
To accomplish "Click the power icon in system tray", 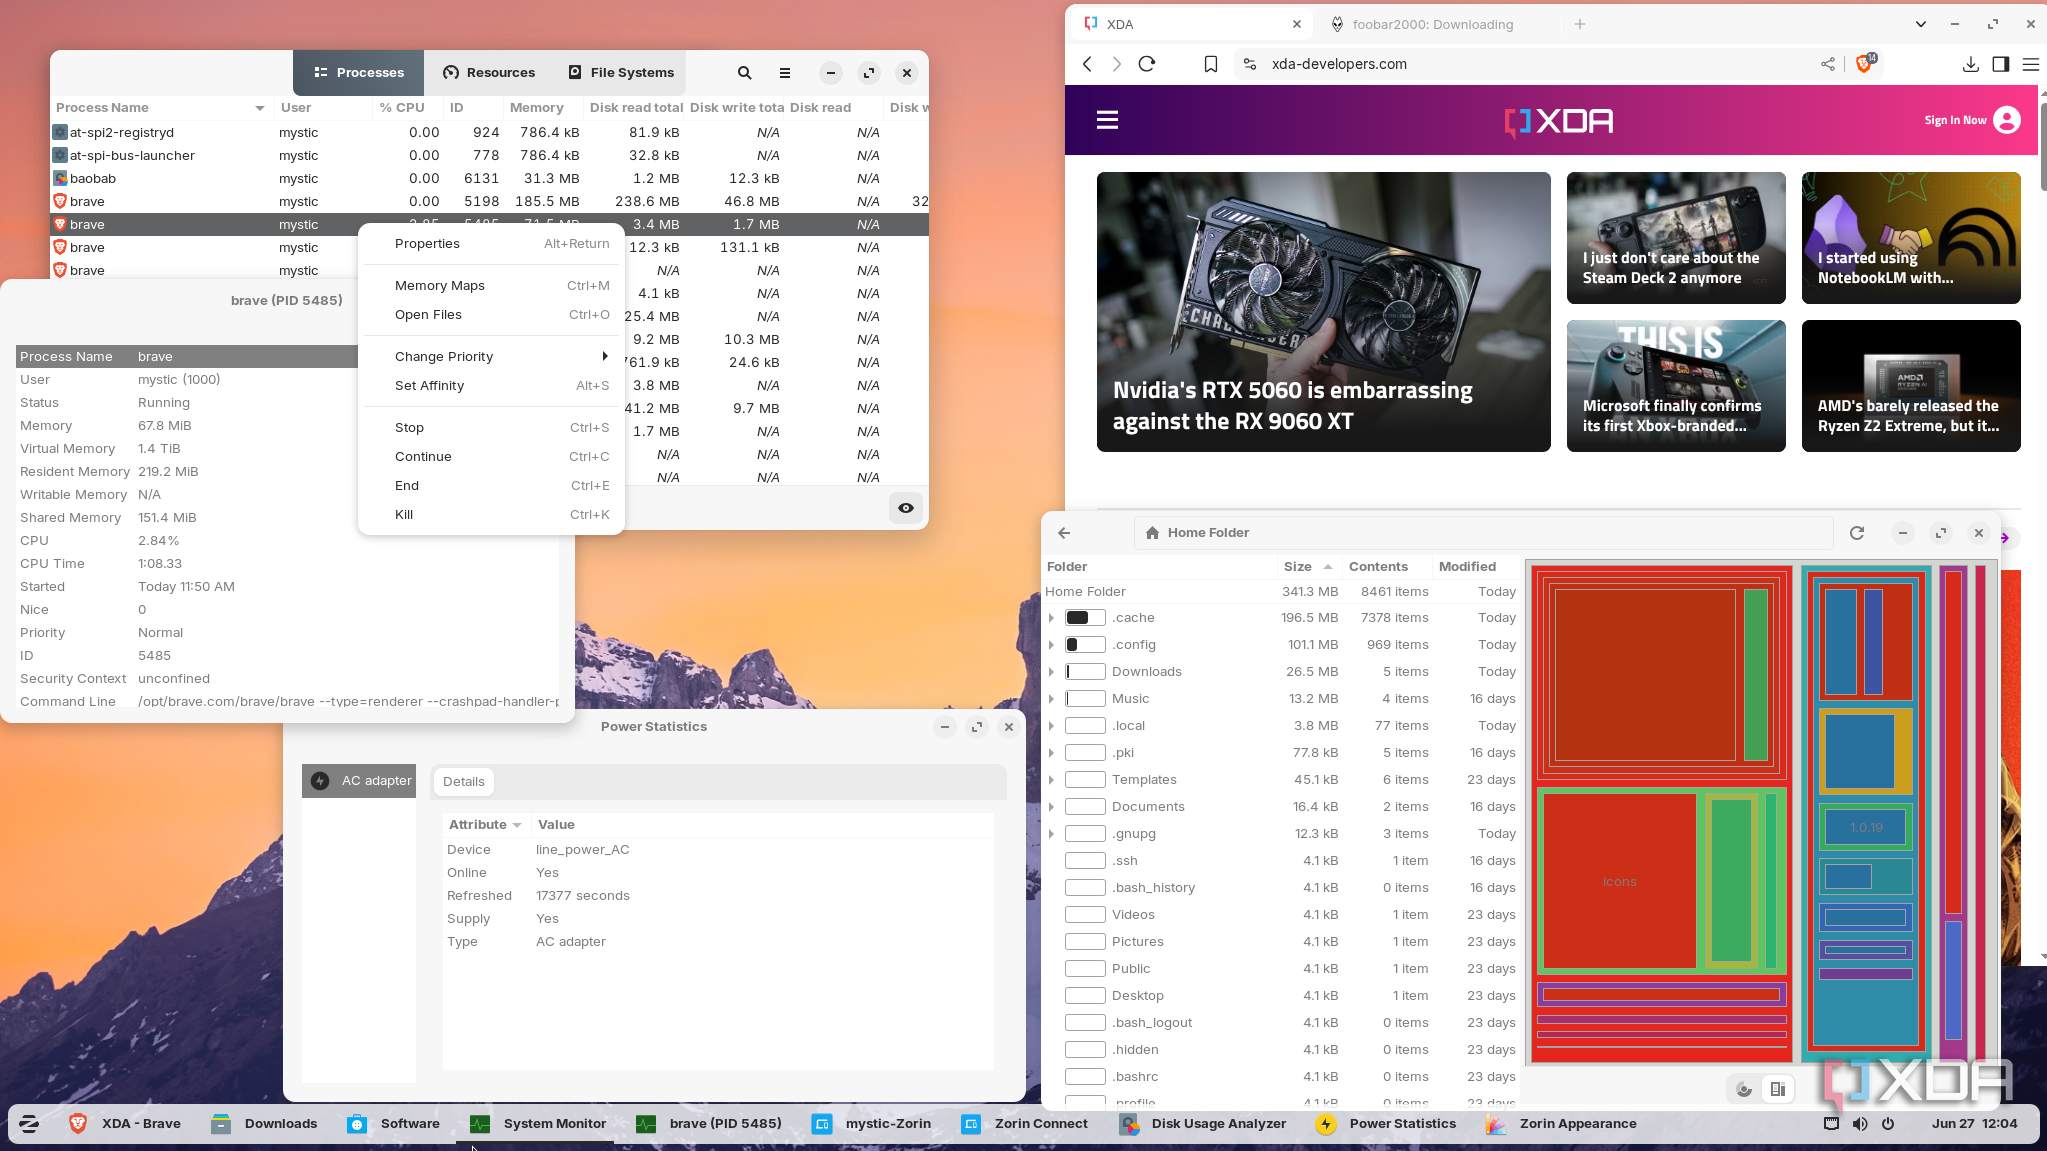I will click(x=1887, y=1124).
